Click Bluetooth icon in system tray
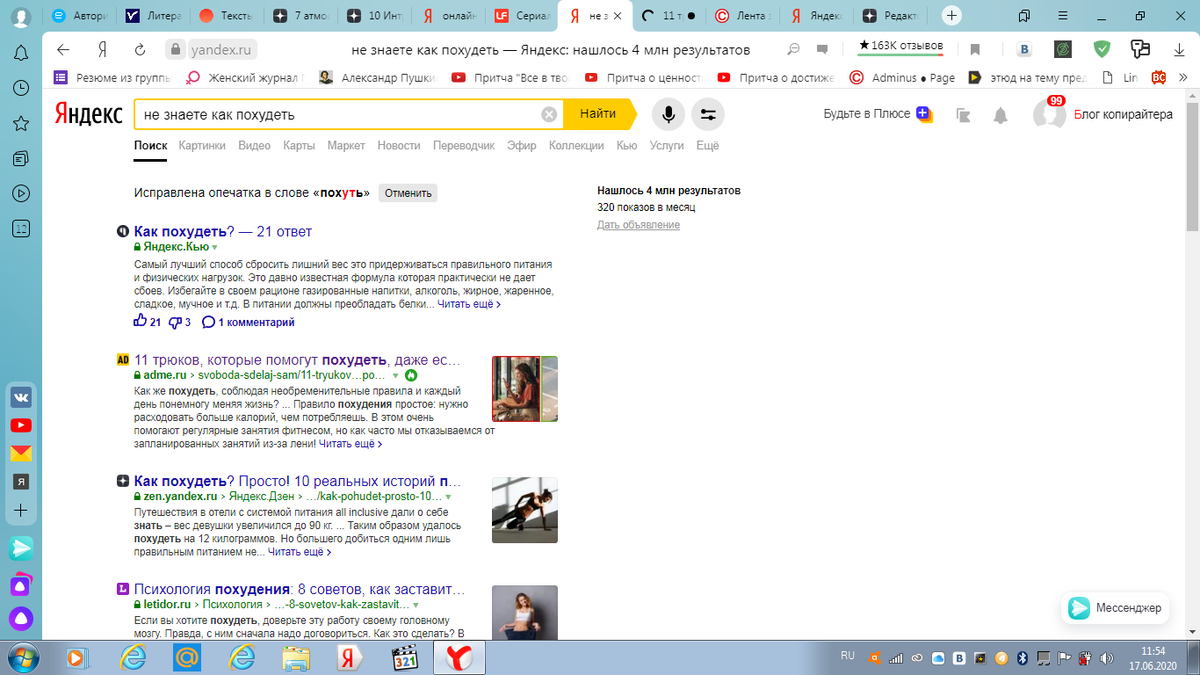Viewport: 1200px width, 675px height. (x=1022, y=657)
